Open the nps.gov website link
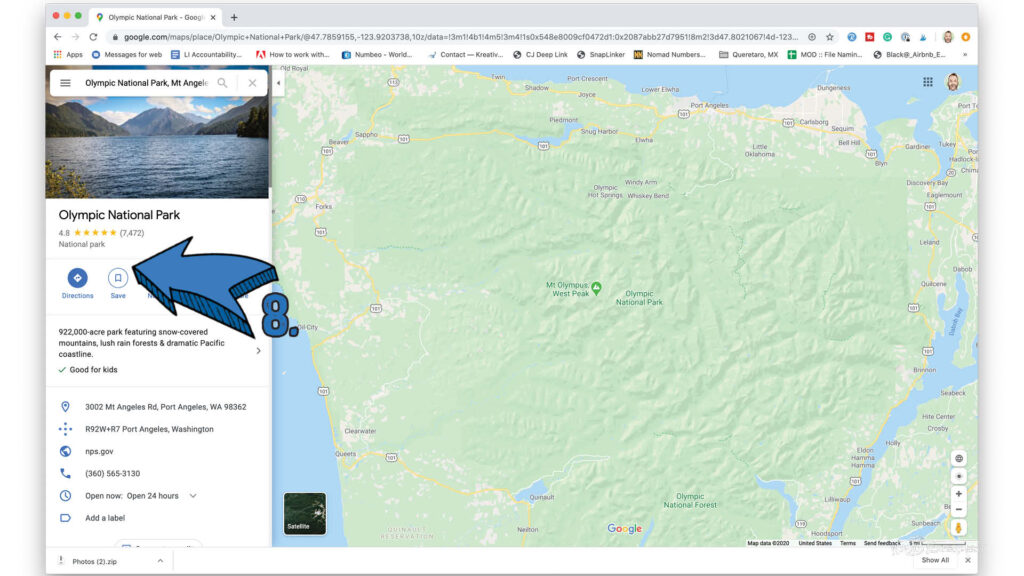This screenshot has height=576, width=1024. click(x=99, y=451)
